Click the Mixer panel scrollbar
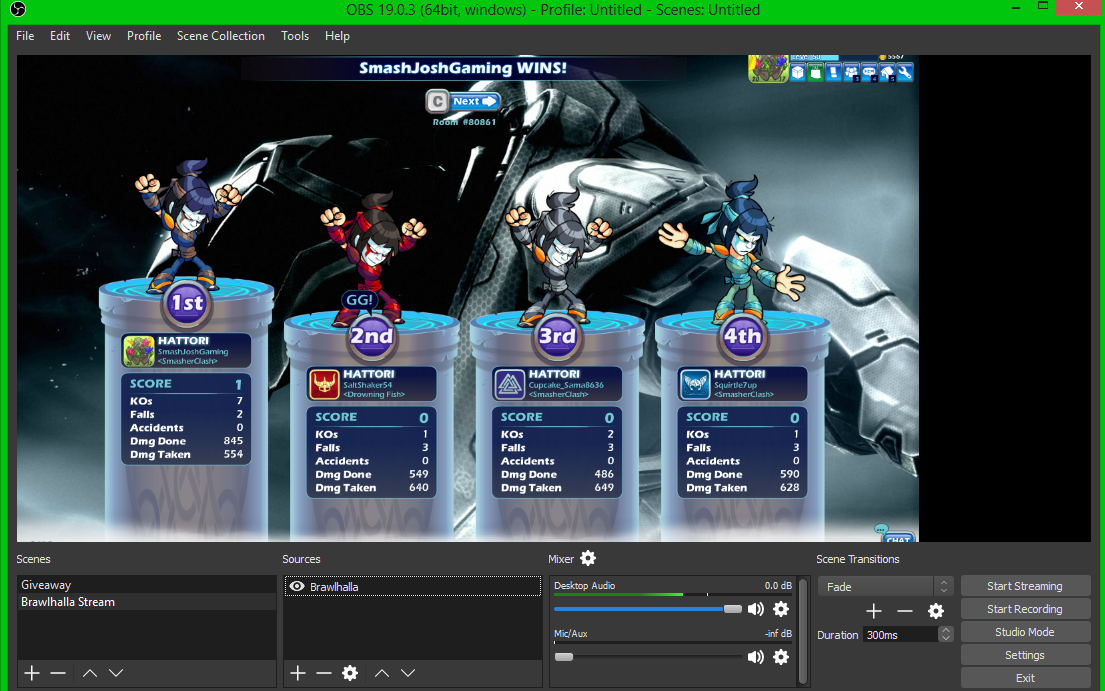Image resolution: width=1105 pixels, height=691 pixels. click(x=803, y=631)
